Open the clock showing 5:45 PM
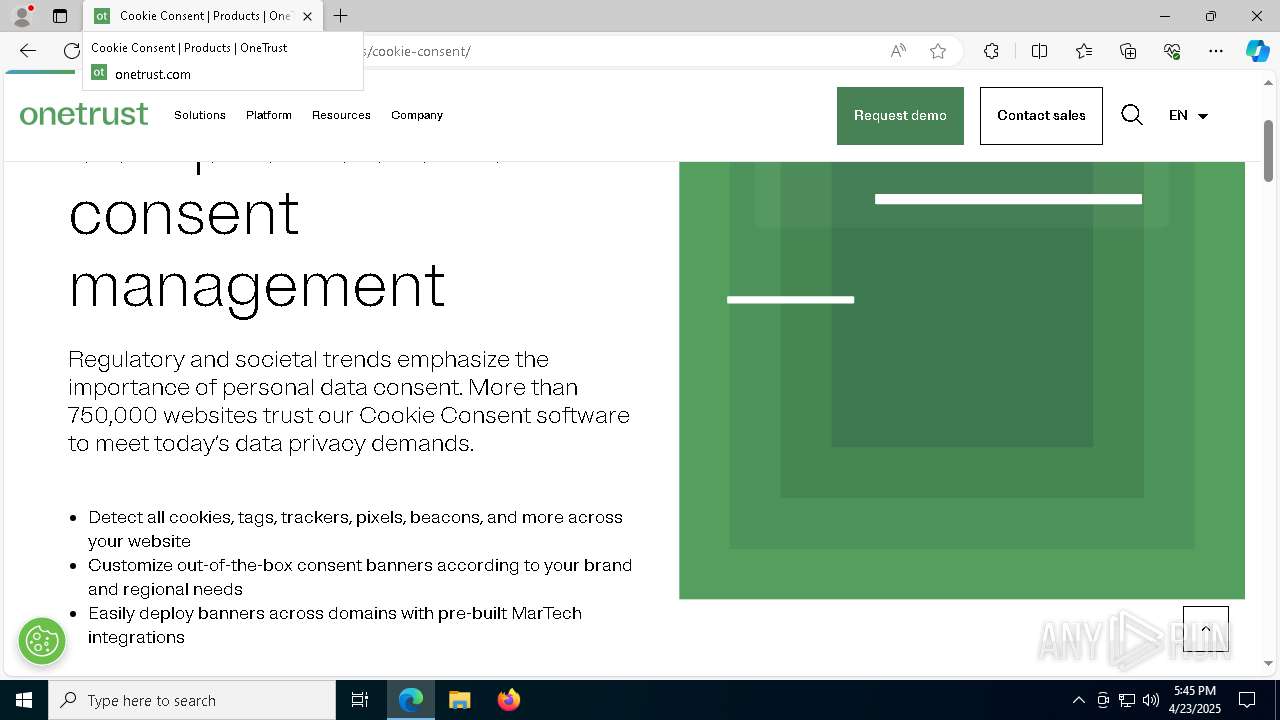This screenshot has width=1280, height=720. (x=1195, y=700)
